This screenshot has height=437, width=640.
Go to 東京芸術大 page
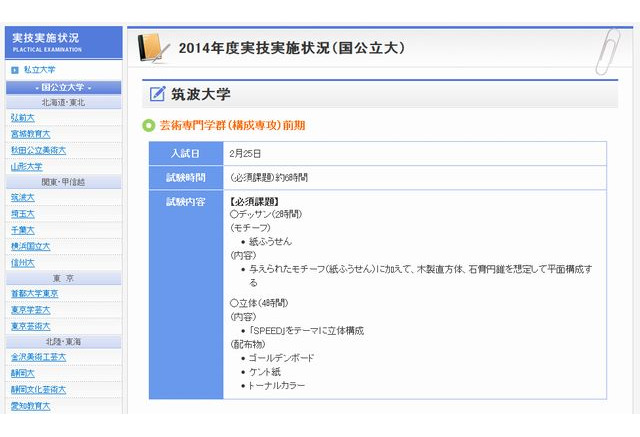coord(30,326)
